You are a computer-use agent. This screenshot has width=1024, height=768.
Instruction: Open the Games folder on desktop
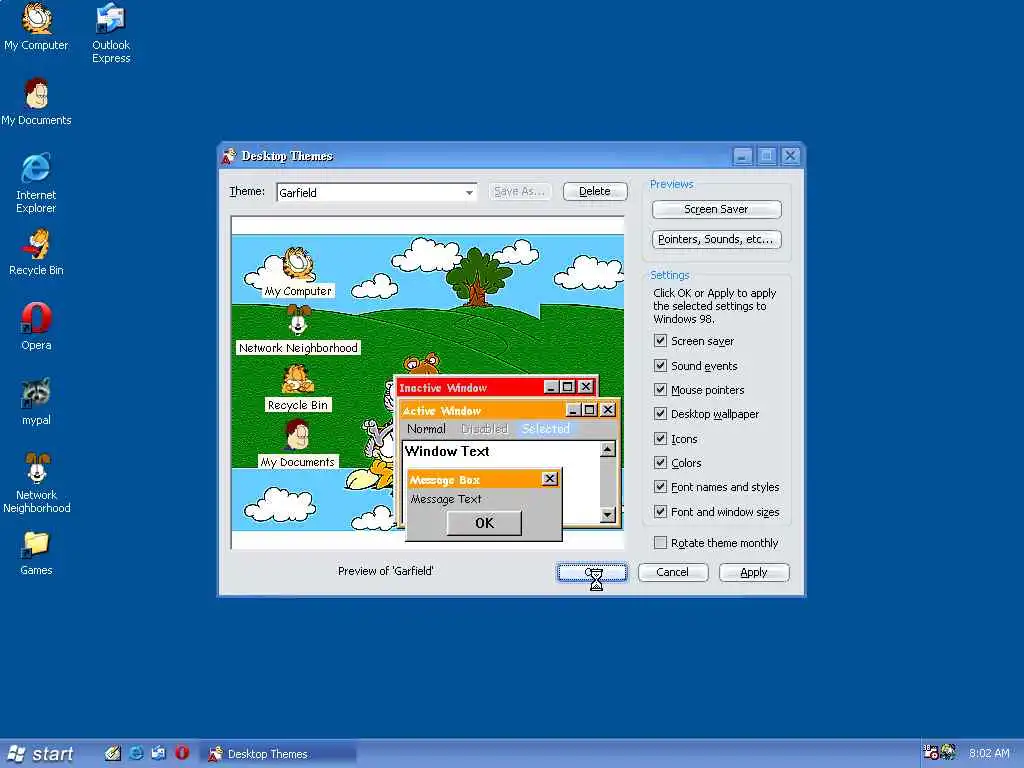(x=37, y=554)
